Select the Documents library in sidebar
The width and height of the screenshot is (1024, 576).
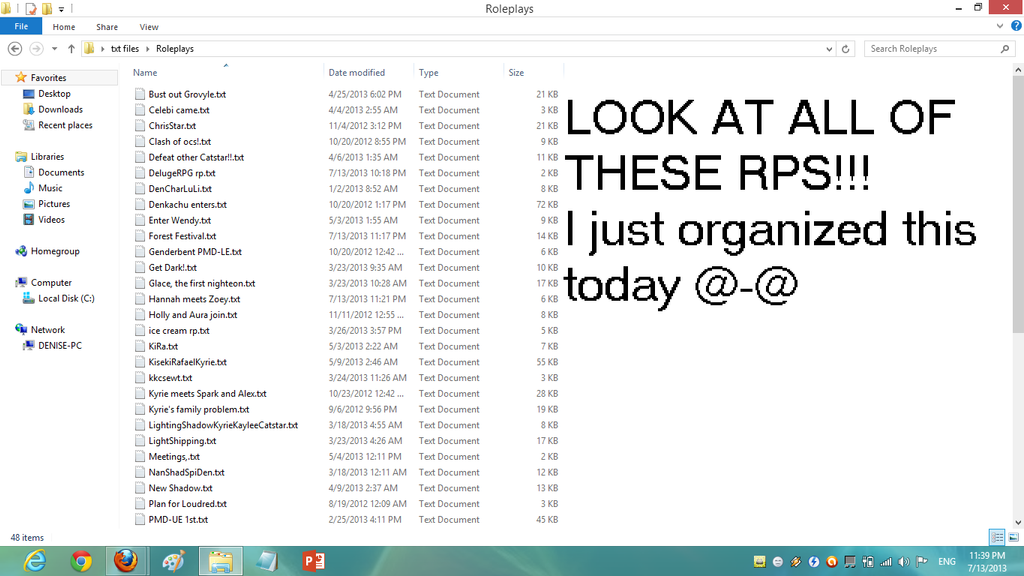(61, 172)
